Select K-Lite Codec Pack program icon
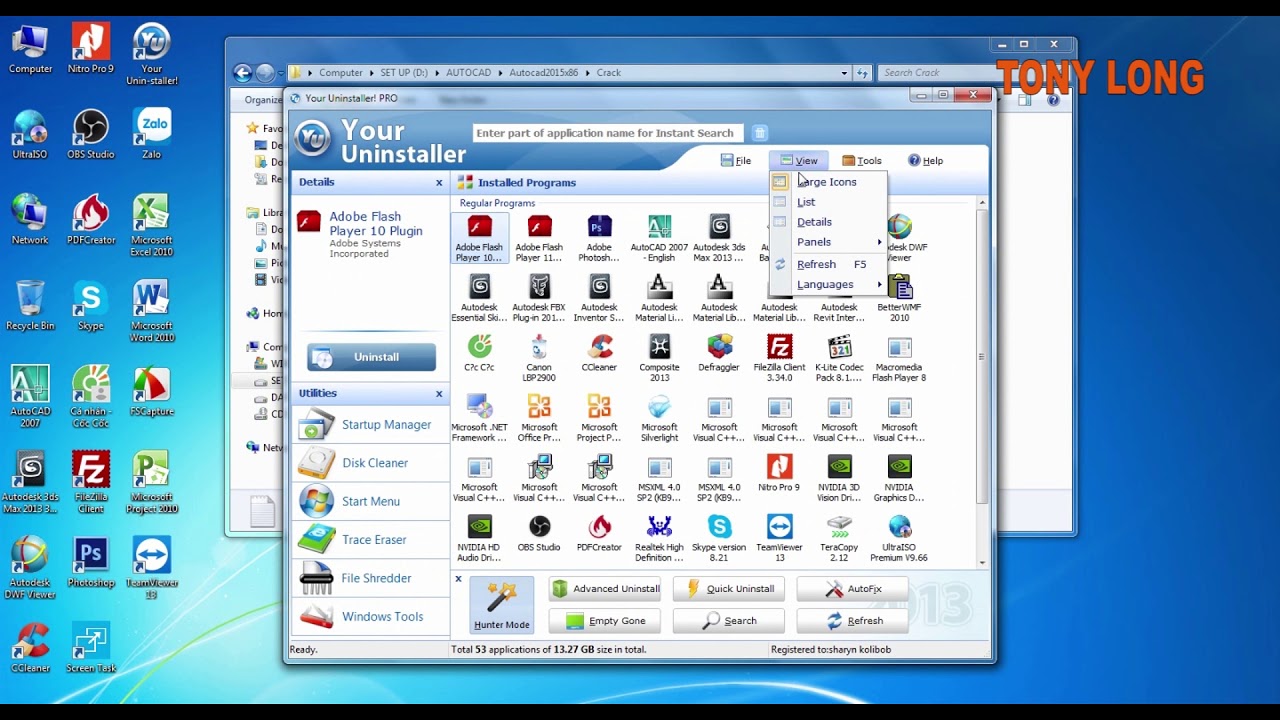This screenshot has height=720, width=1280. pyautogui.click(x=839, y=358)
